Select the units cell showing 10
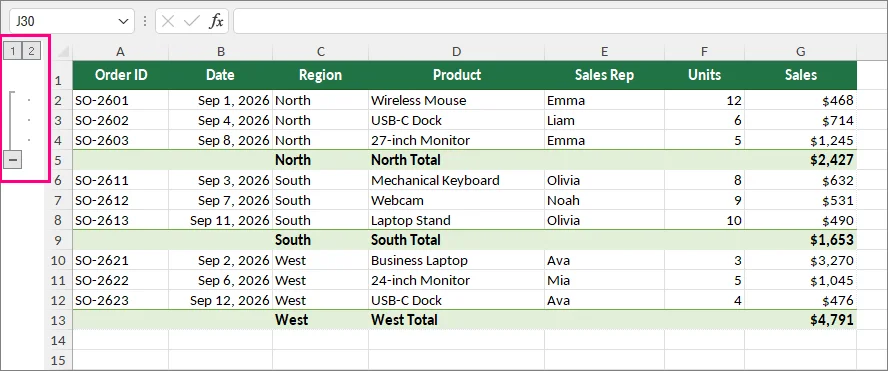Viewport: 888px width, 371px height. pos(704,220)
